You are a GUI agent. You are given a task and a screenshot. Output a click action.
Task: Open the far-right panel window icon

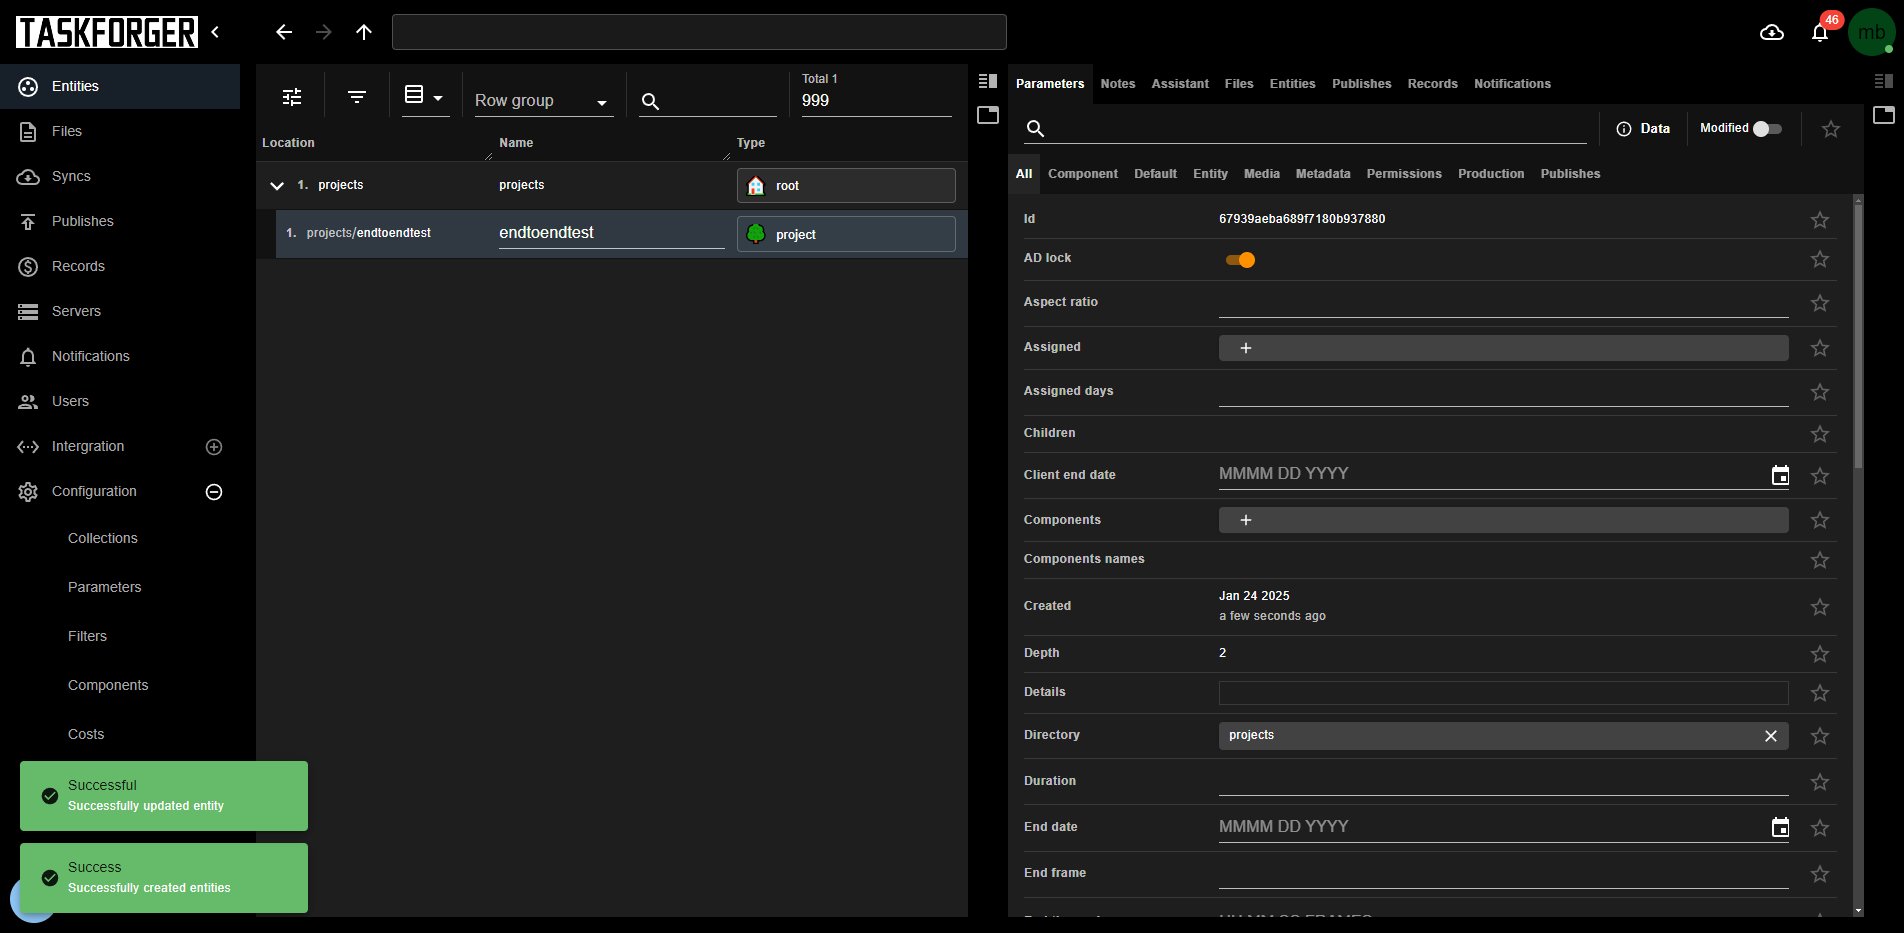pos(1884,115)
